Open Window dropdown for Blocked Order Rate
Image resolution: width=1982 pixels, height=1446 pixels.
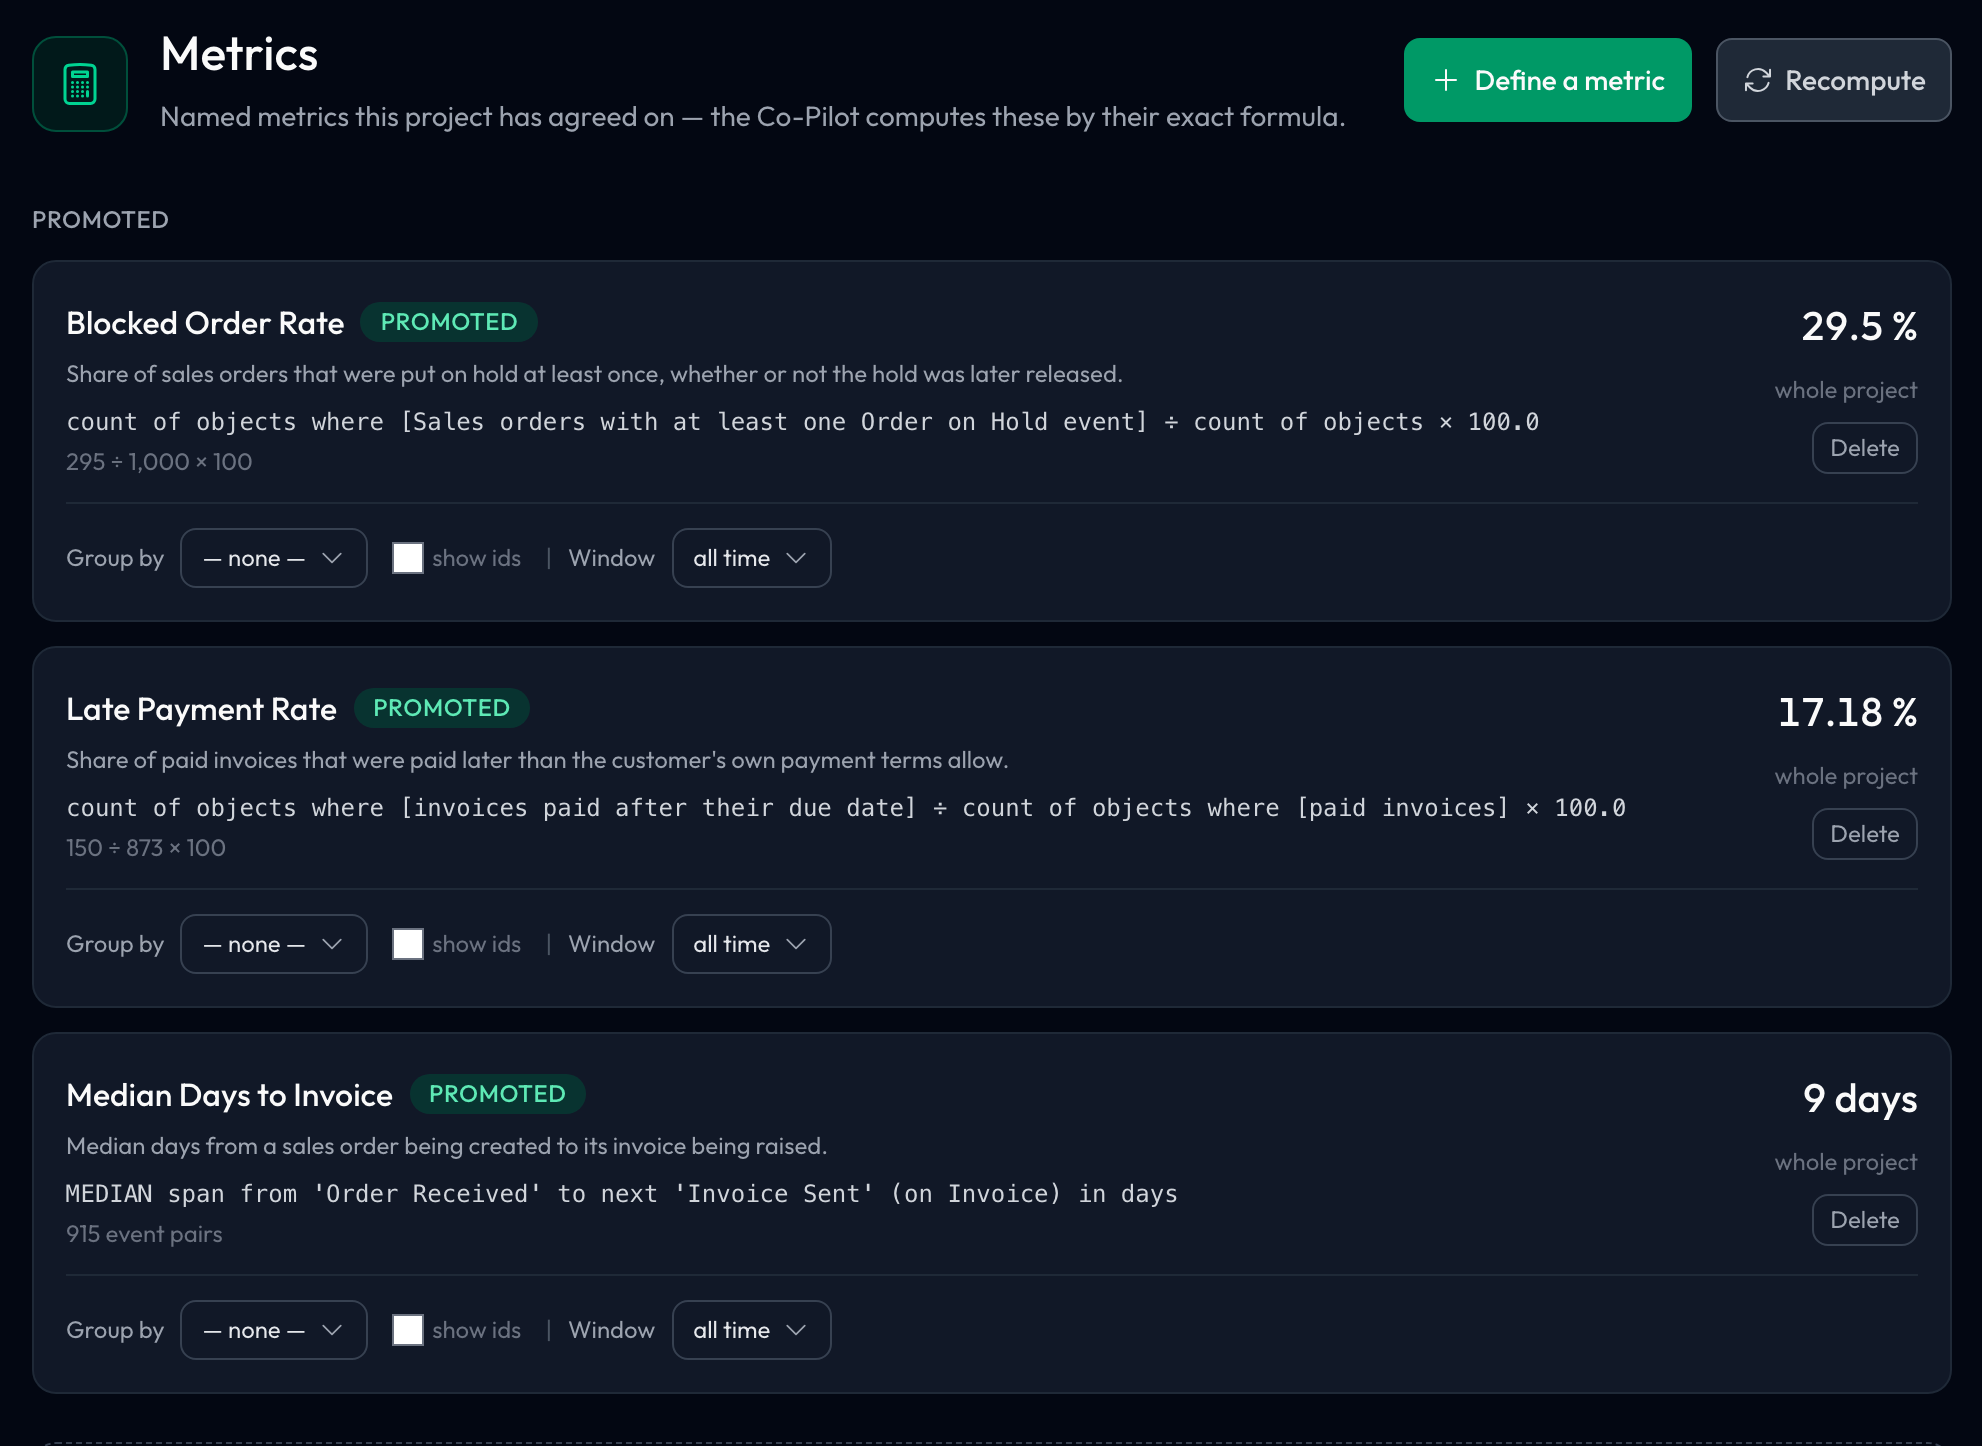click(x=751, y=558)
